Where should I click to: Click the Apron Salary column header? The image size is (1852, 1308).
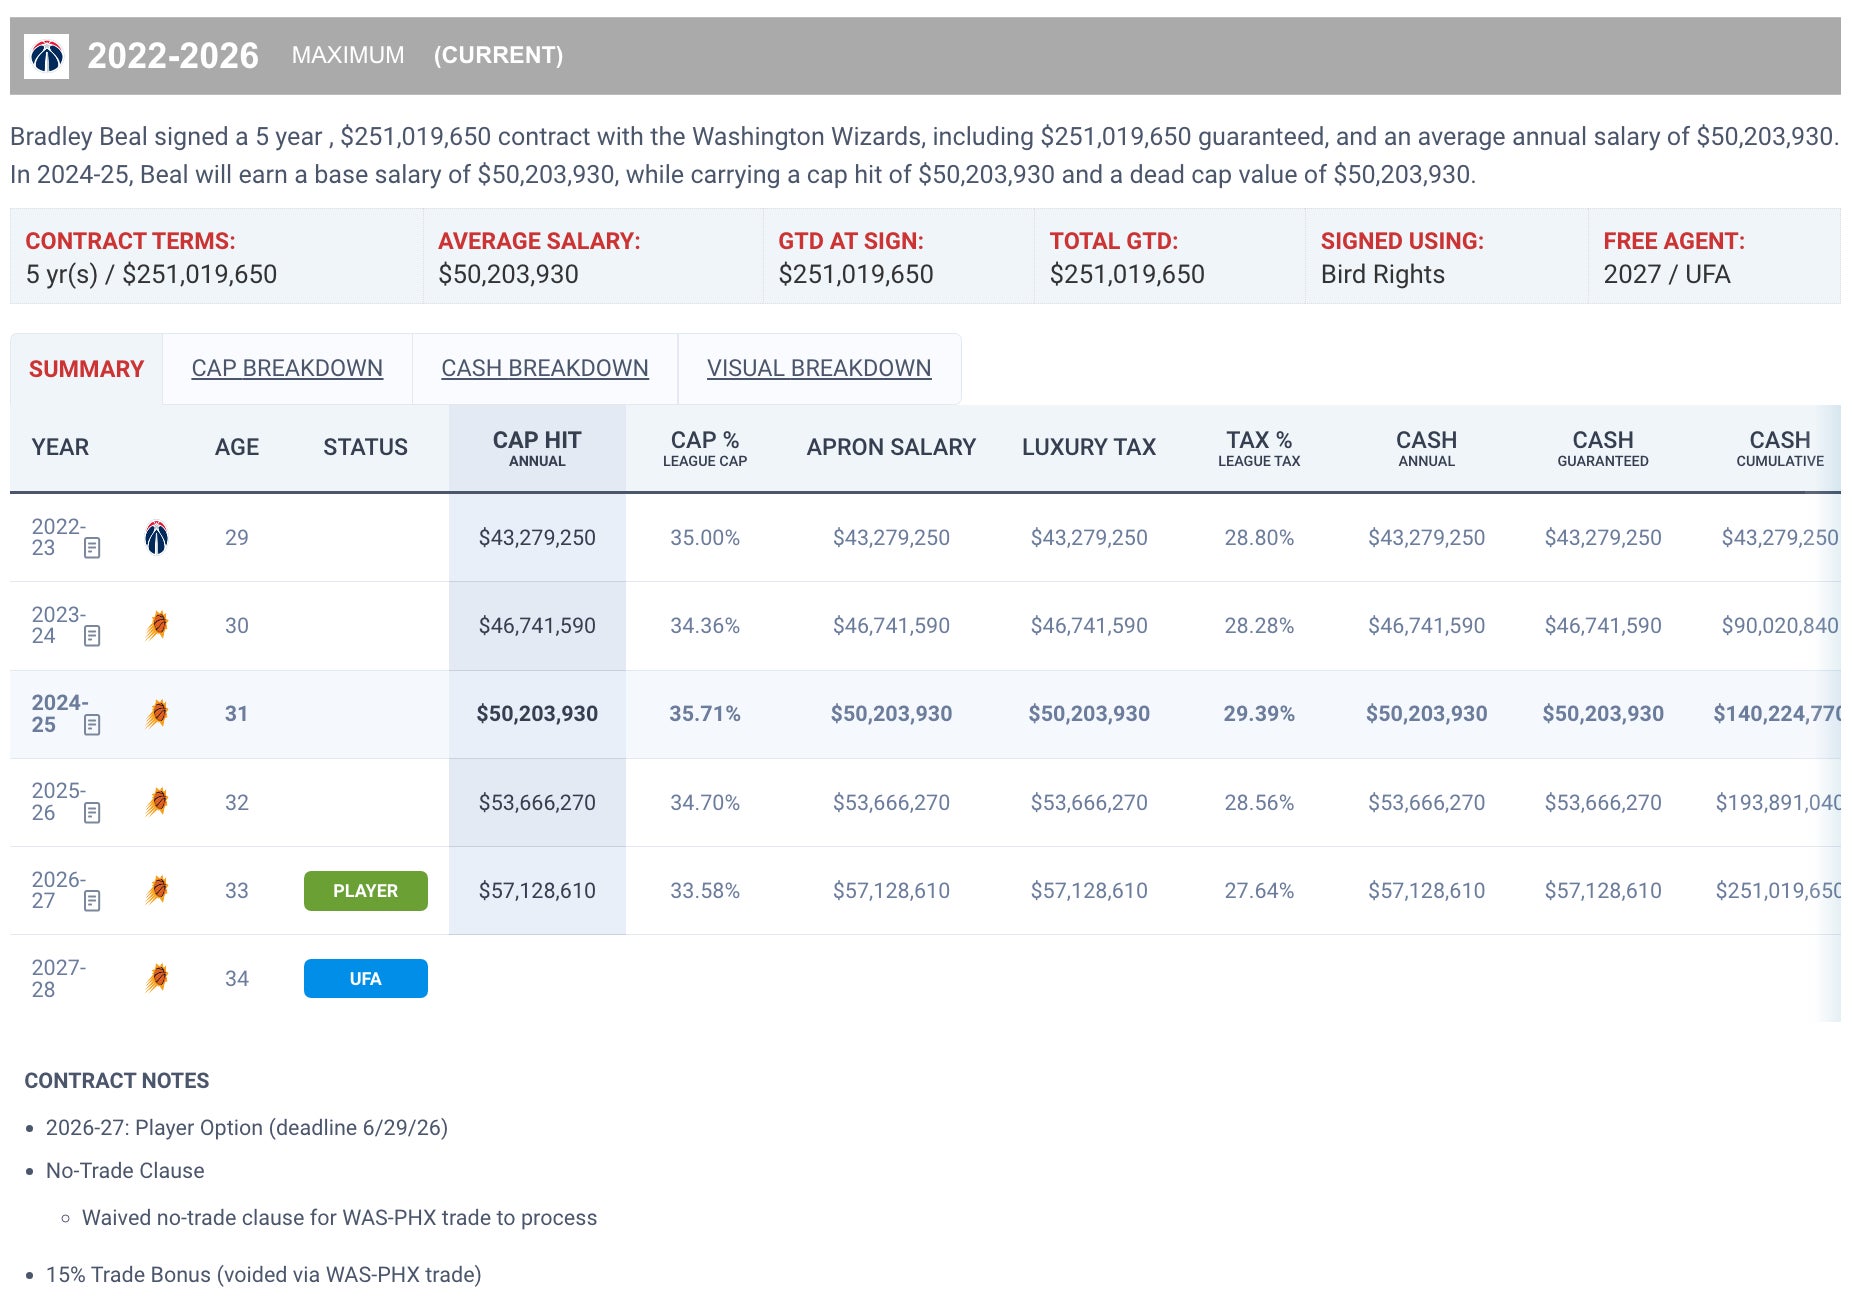890,448
